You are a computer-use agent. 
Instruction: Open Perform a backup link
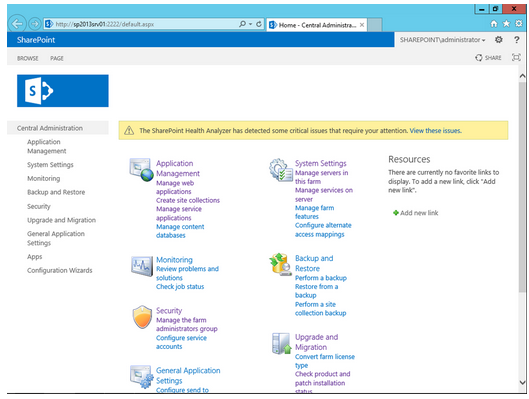coord(321,278)
